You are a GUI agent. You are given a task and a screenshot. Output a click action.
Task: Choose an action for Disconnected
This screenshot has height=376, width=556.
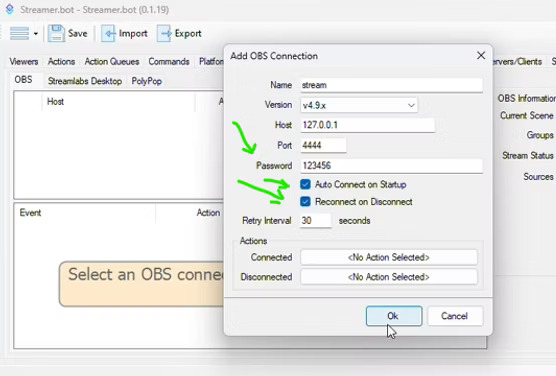click(389, 277)
